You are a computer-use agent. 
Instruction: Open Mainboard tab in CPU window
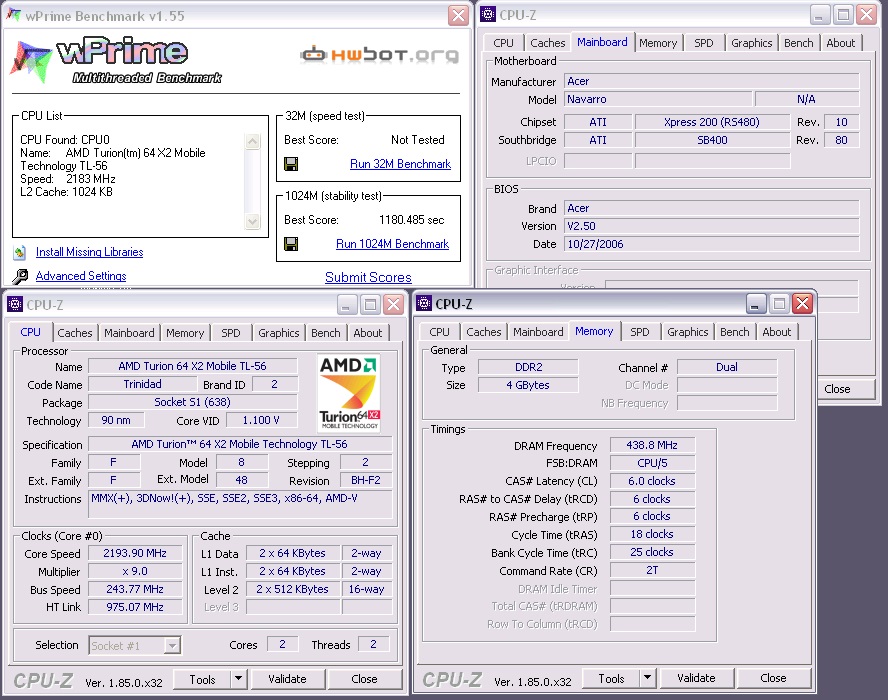[x=129, y=333]
